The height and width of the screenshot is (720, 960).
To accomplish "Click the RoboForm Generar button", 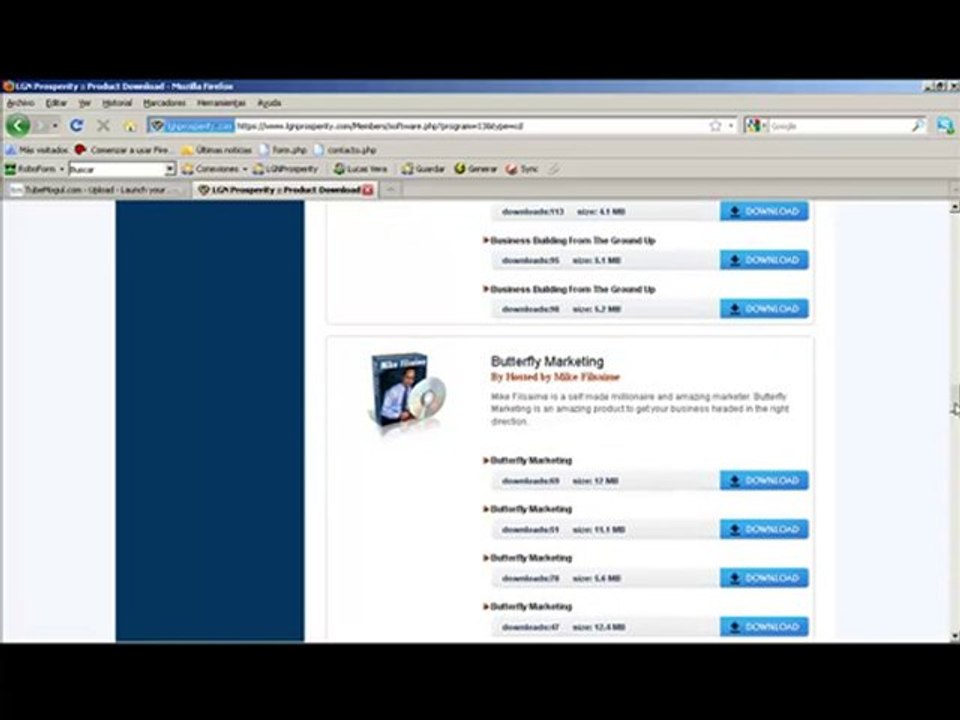I will coord(476,168).
